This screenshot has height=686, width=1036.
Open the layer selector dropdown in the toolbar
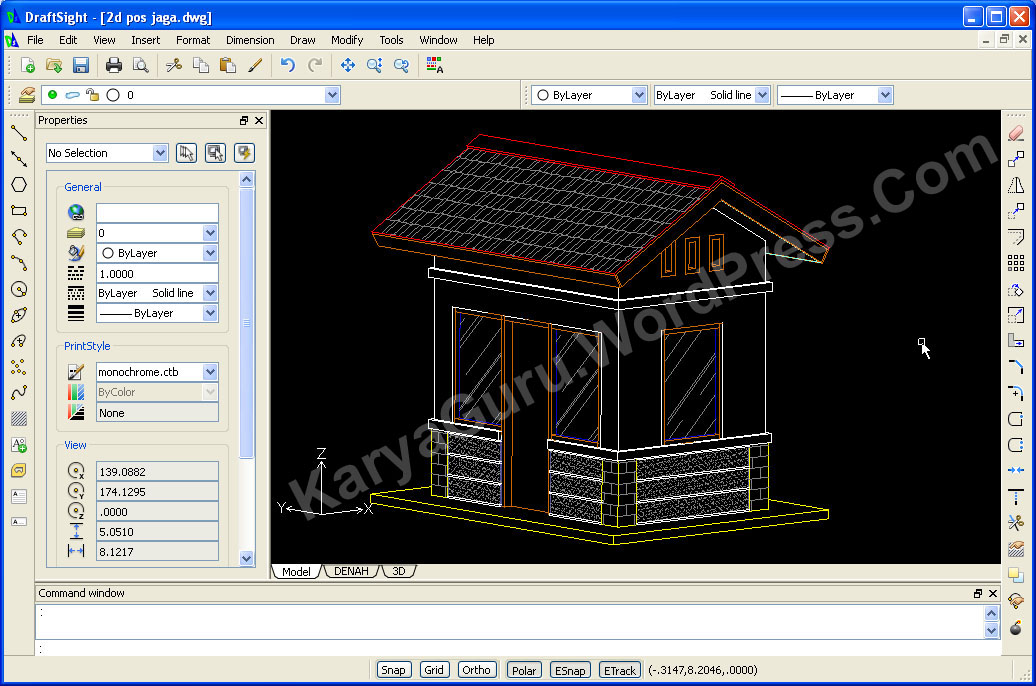pos(332,95)
